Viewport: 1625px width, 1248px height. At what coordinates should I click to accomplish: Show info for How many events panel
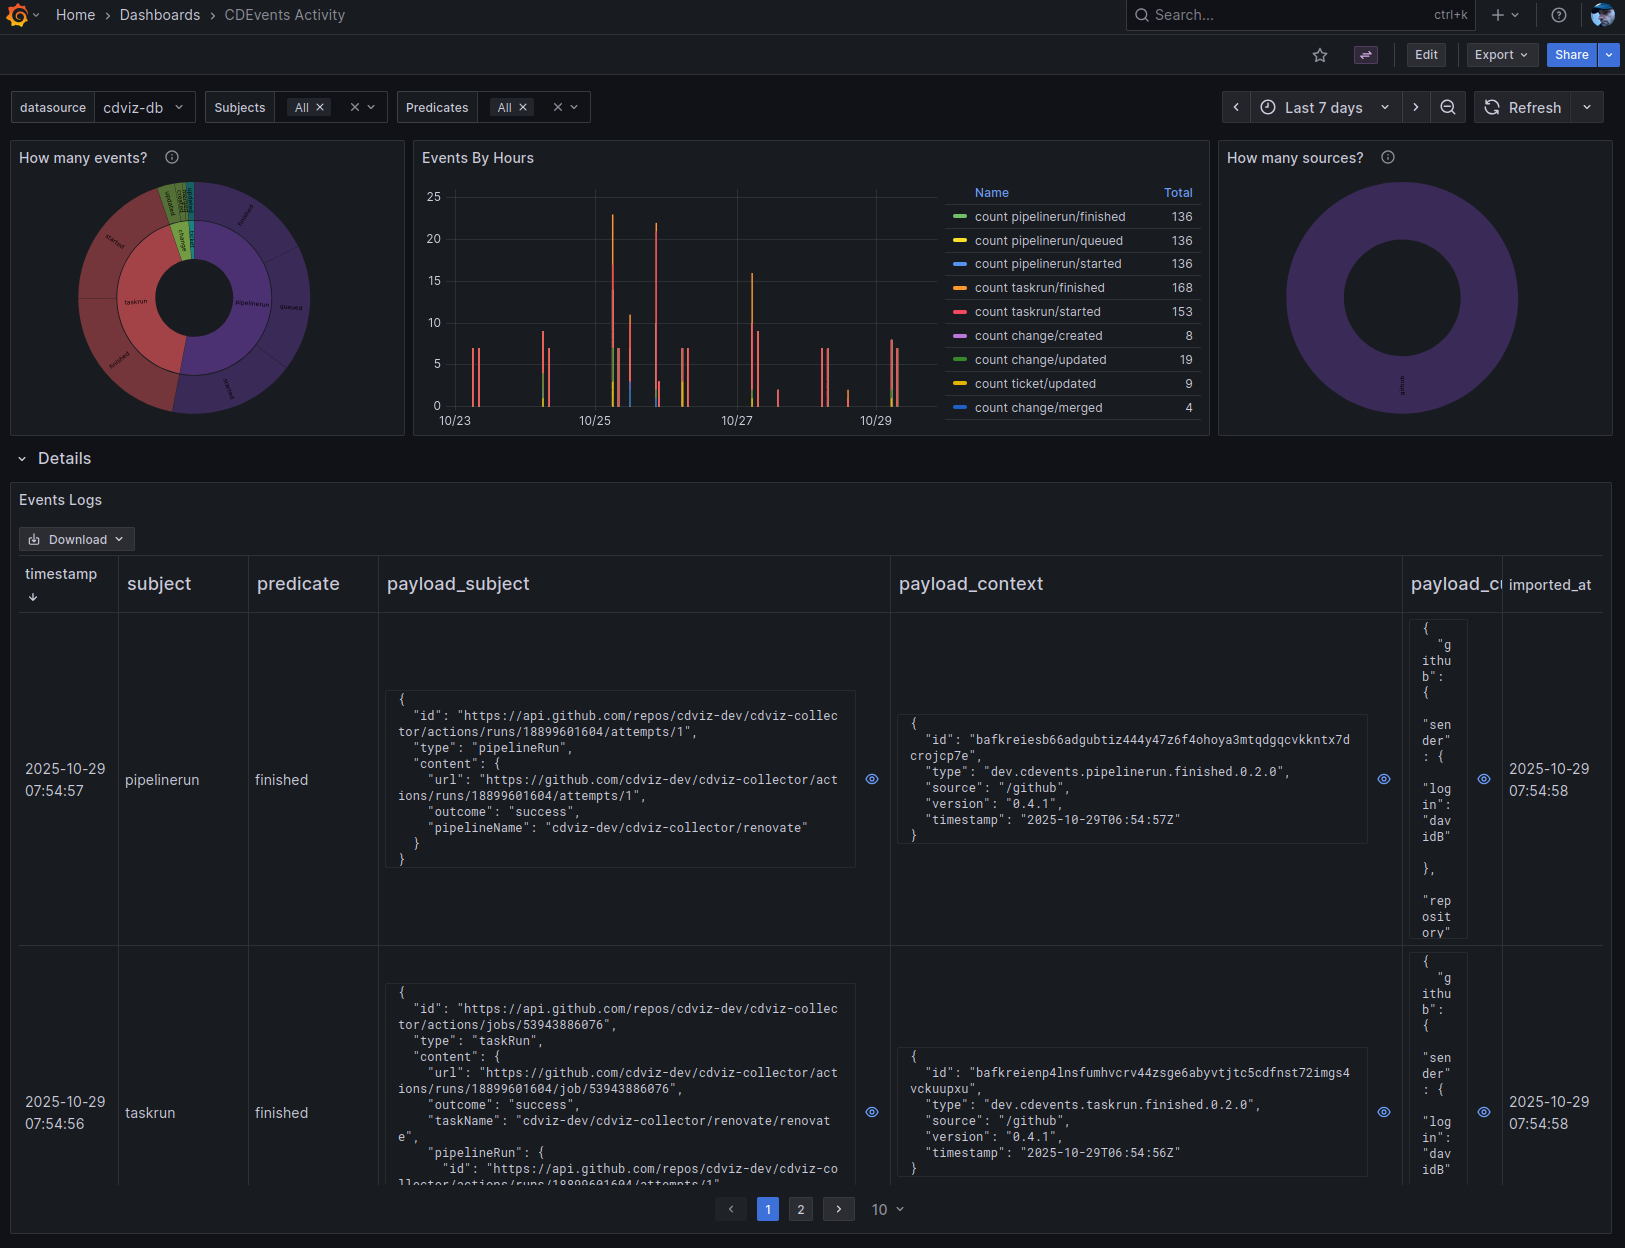coord(172,157)
